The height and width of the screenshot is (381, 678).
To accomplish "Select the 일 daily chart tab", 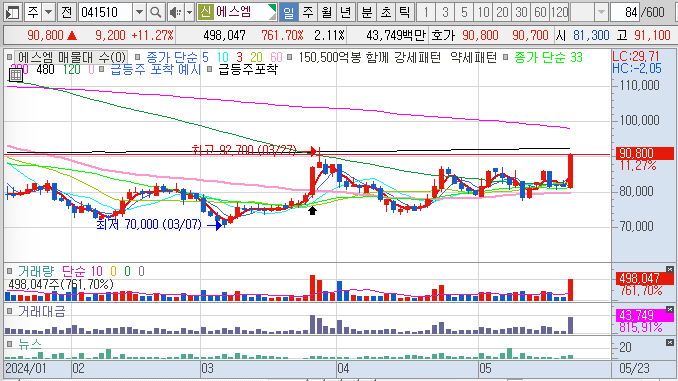I will (288, 12).
